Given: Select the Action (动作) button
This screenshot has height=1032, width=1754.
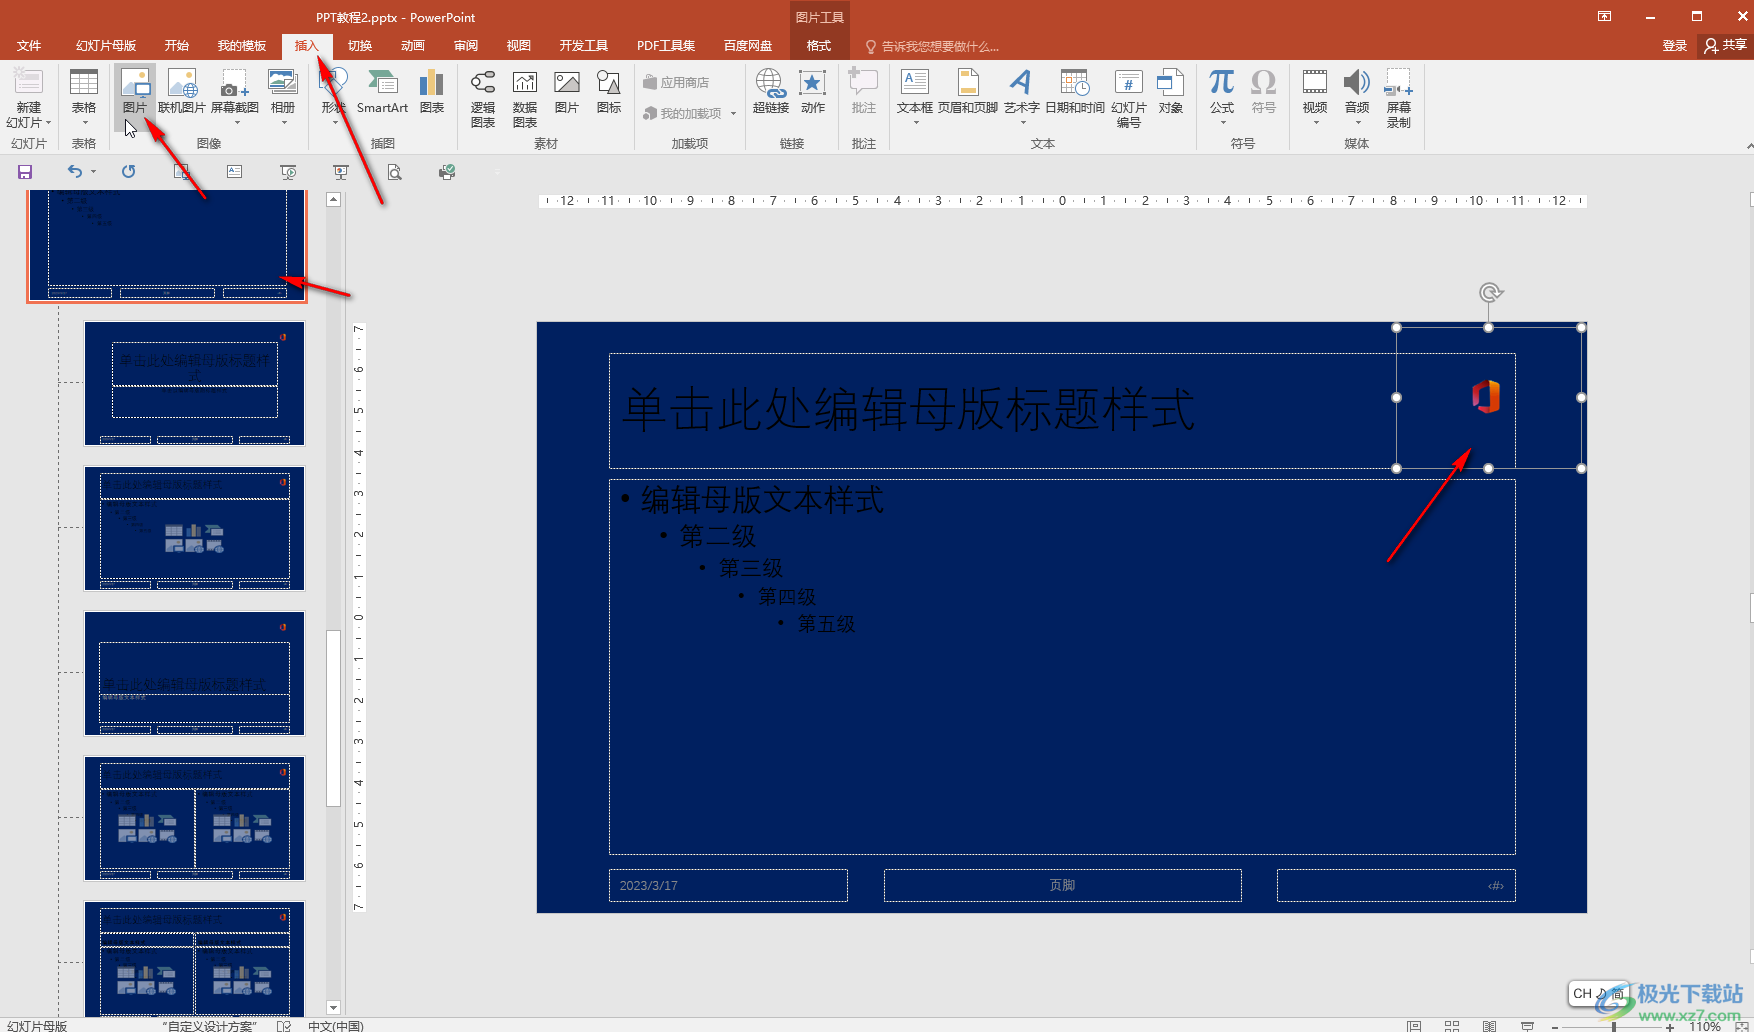Looking at the screenshot, I should (x=813, y=92).
